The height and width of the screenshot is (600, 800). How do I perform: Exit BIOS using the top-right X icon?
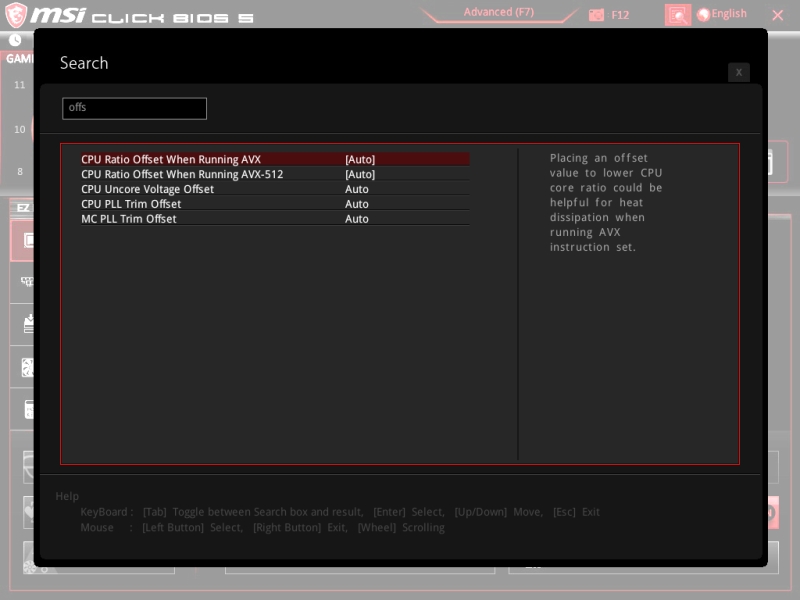point(778,15)
